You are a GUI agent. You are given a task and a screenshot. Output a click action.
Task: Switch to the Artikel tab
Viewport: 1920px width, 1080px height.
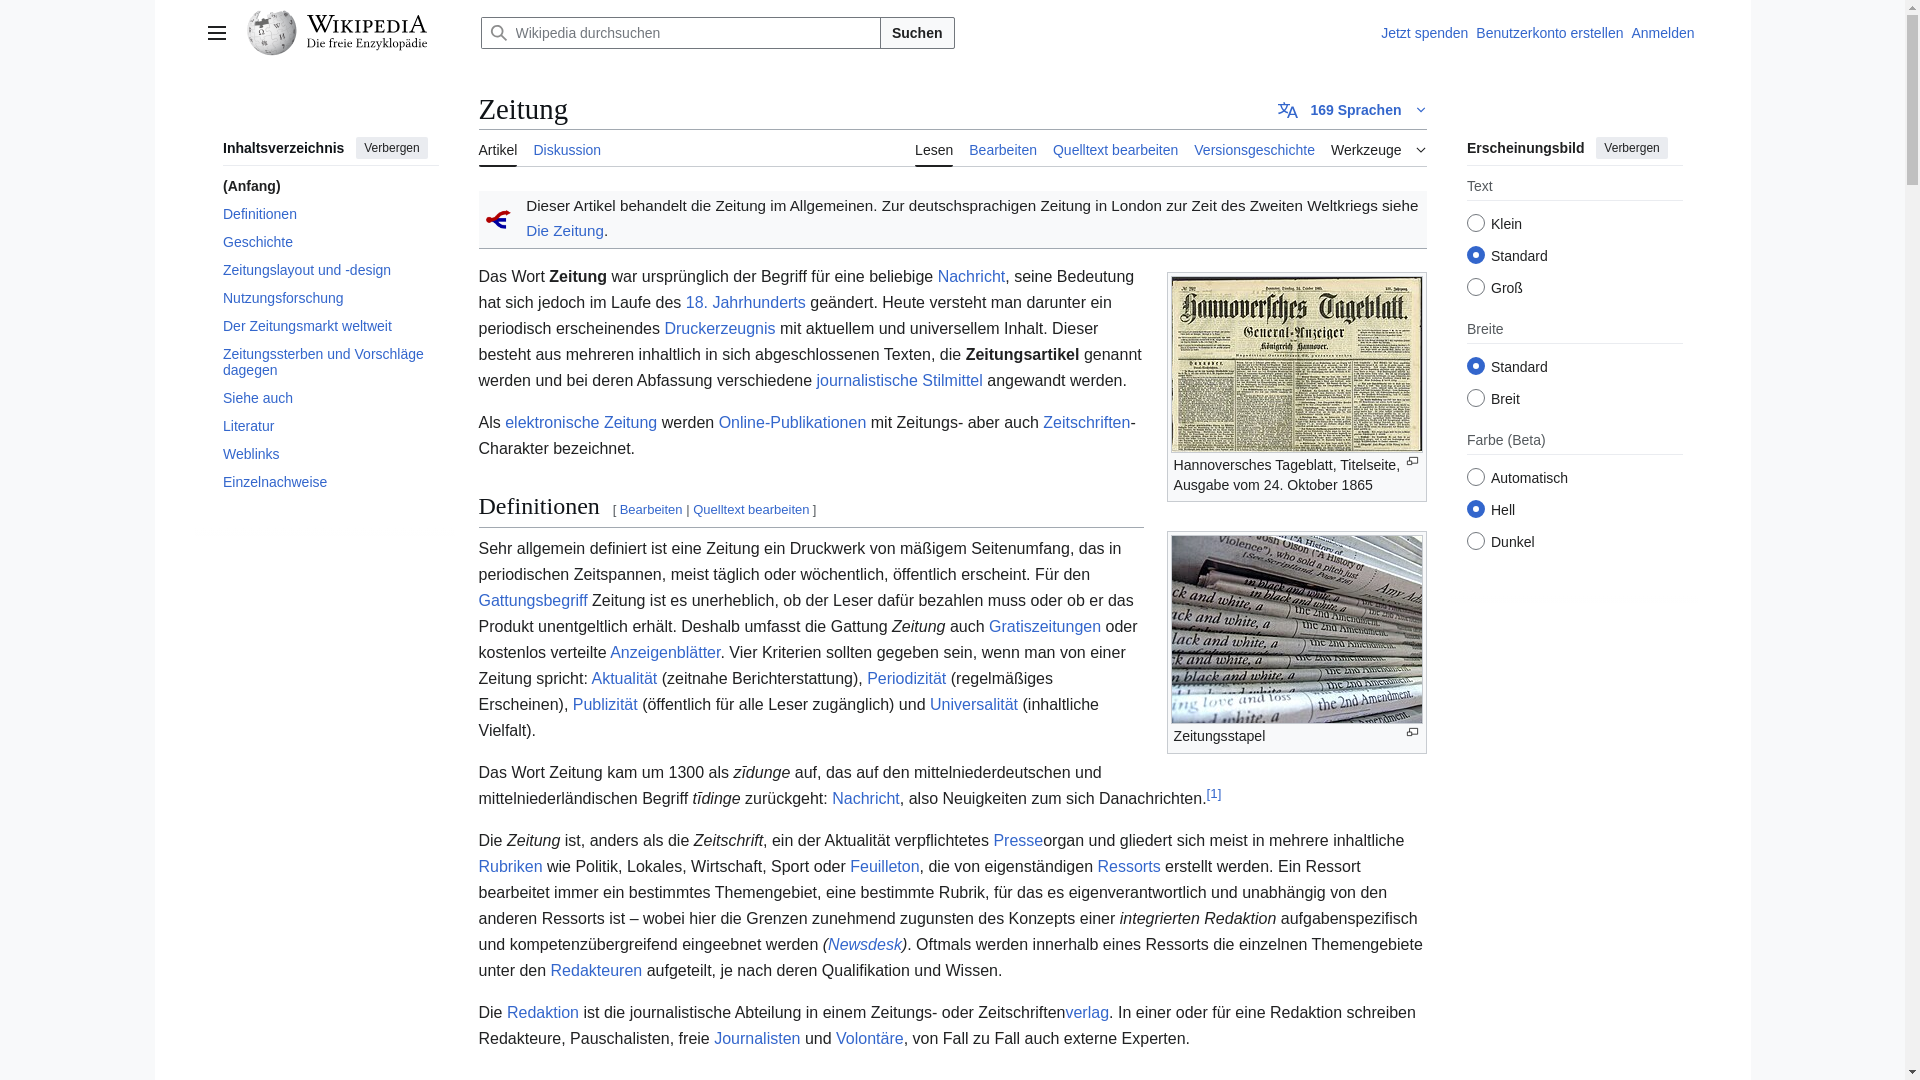498,150
